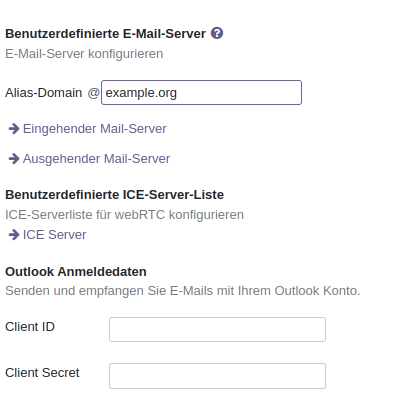Click the Outlook Anmeldedaten heading
The width and height of the screenshot is (413, 407).
point(76,272)
